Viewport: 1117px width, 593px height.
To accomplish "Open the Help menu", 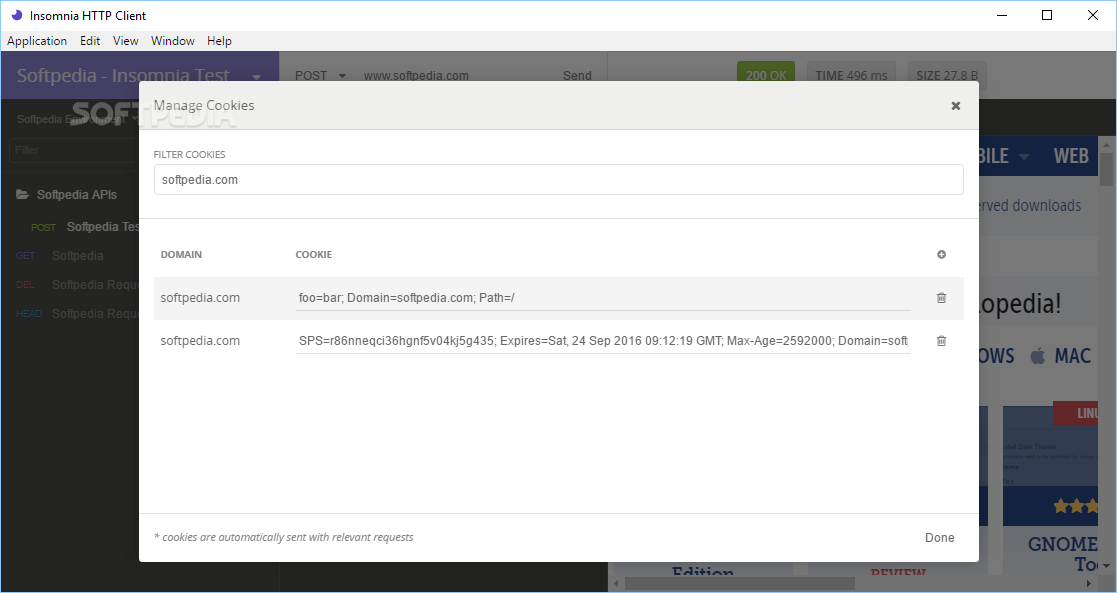I will click(x=219, y=41).
